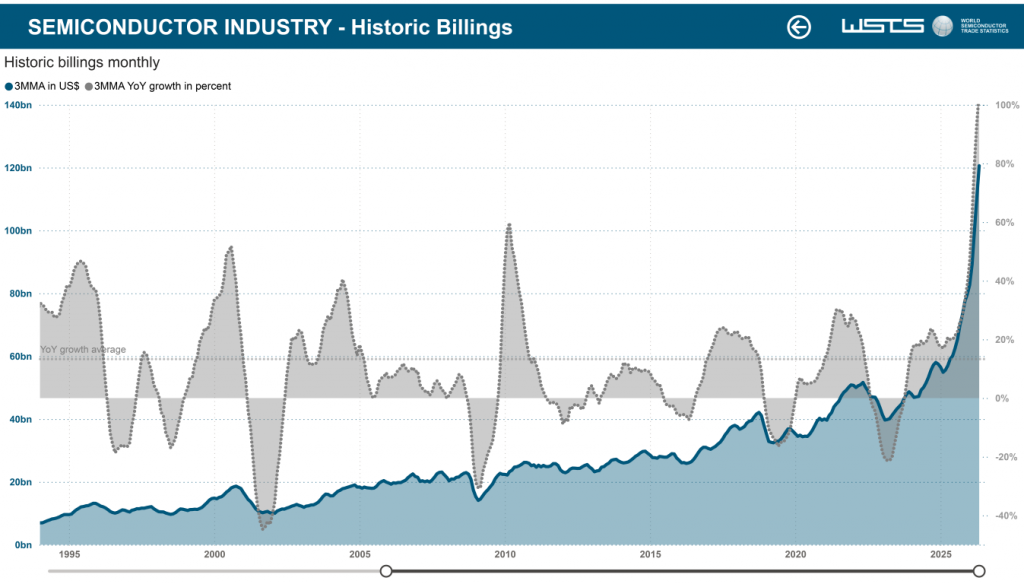Click the 'Historic billings monthly' chart title
The image size is (1024, 584).
click(82, 63)
